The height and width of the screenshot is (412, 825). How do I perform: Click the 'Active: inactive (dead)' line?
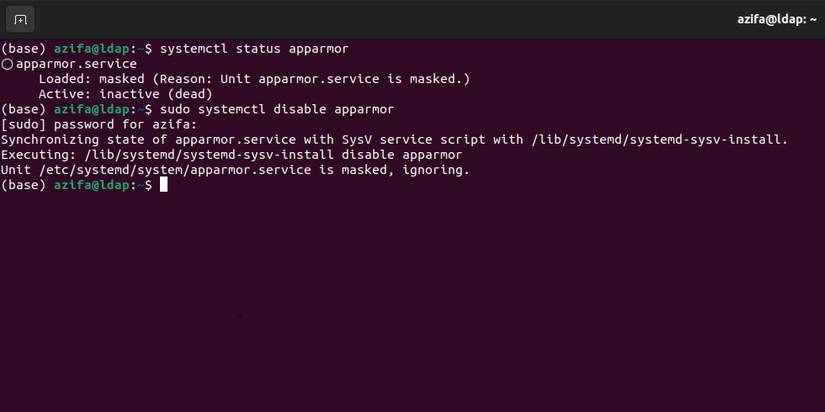point(125,94)
